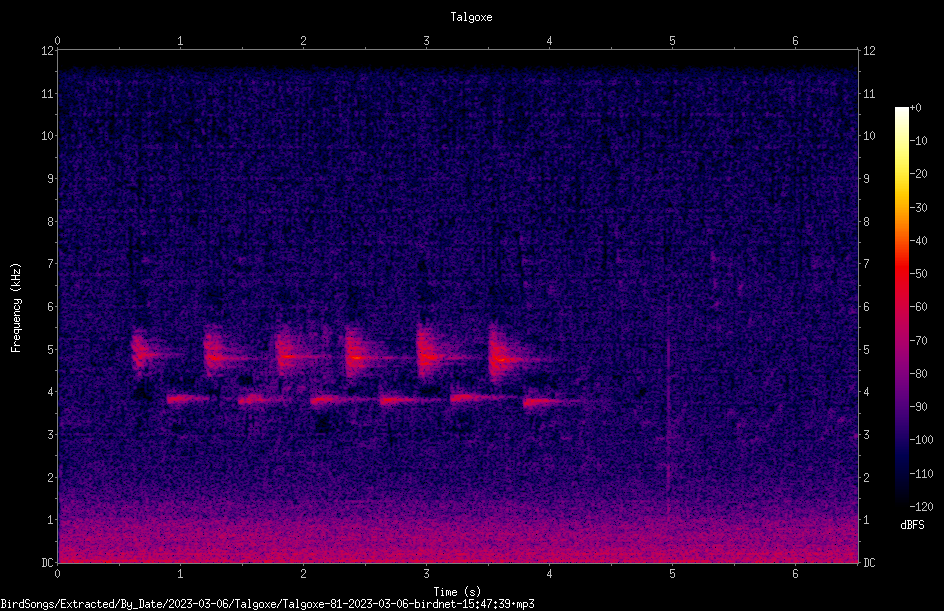The width and height of the screenshot is (944, 611).
Task: Click the last lower note near 4 seconds
Action: pos(551,402)
